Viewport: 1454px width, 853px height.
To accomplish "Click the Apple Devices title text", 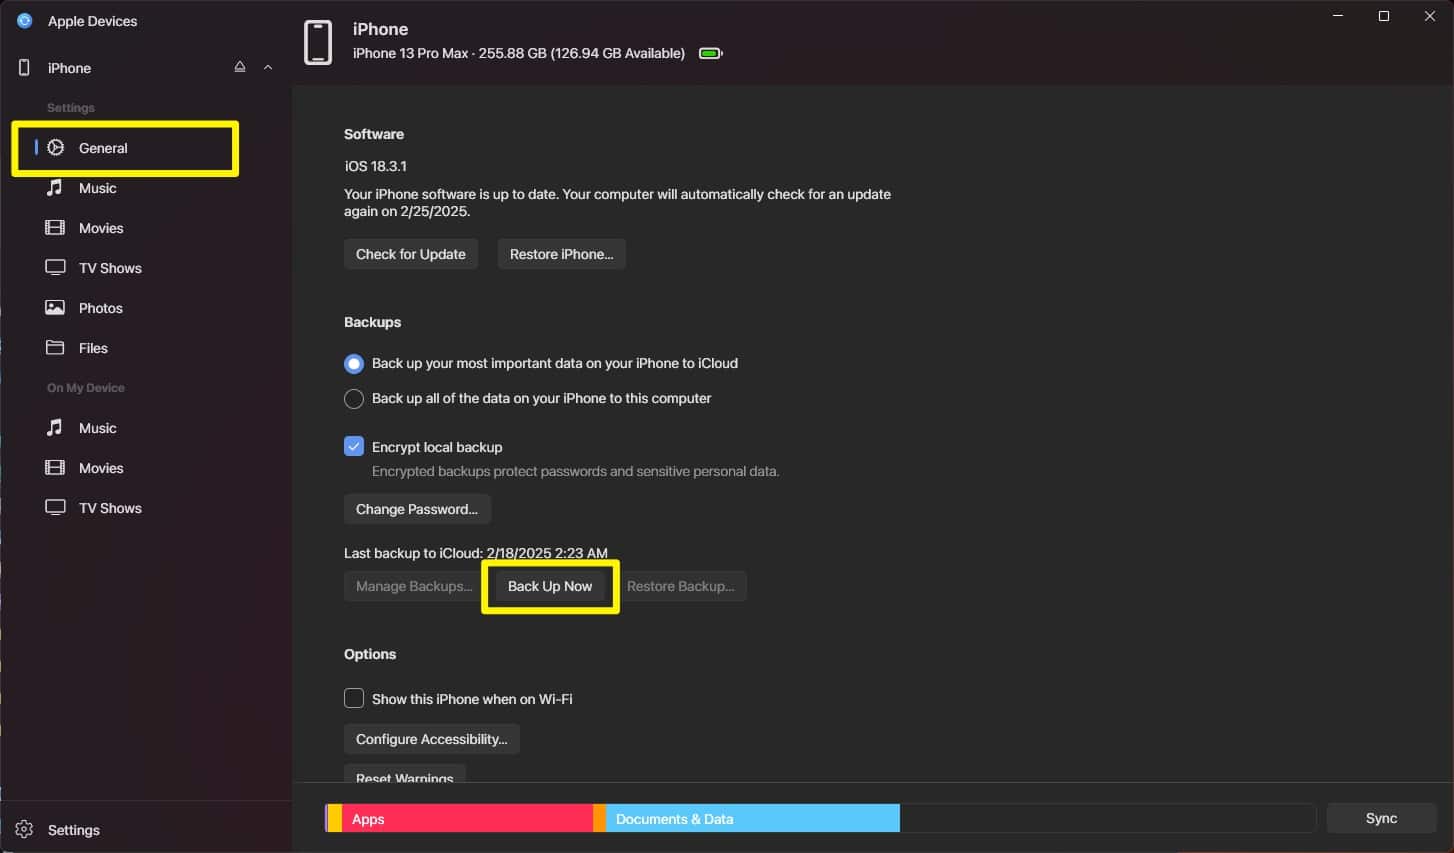I will click(92, 21).
